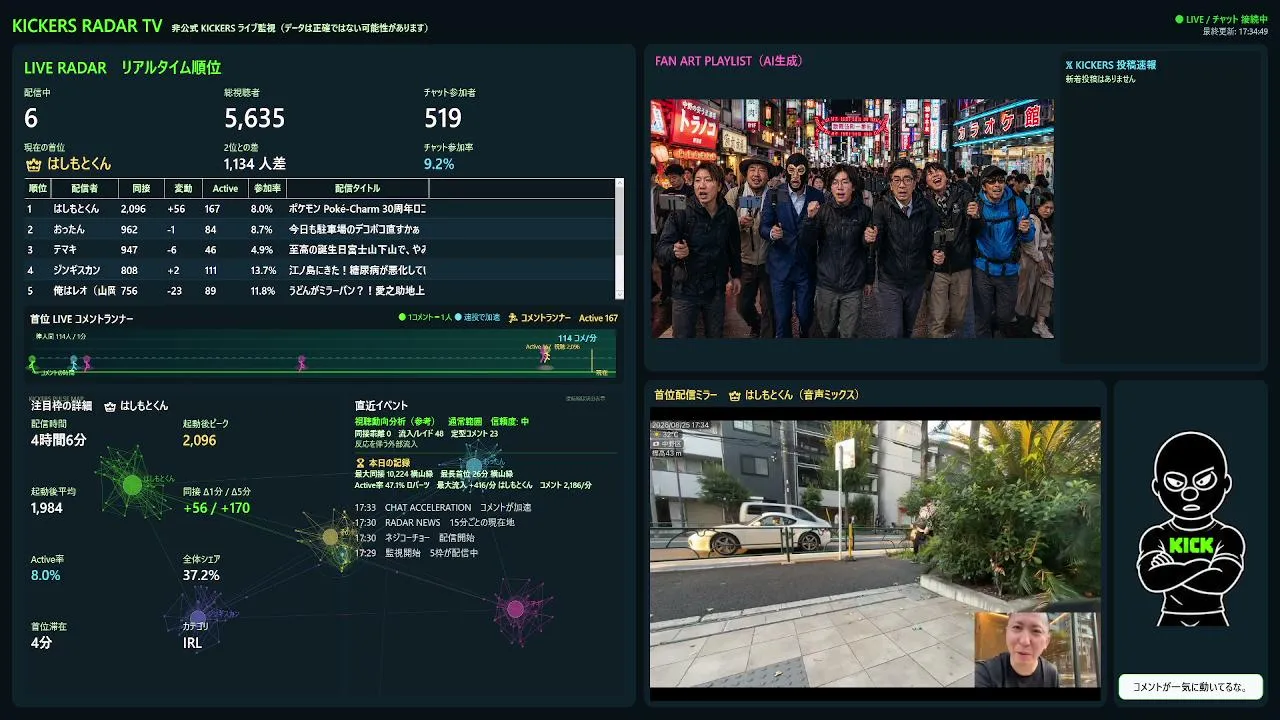The image size is (1280, 720).
Task: Click the fan art playlist image
Action: (852, 218)
